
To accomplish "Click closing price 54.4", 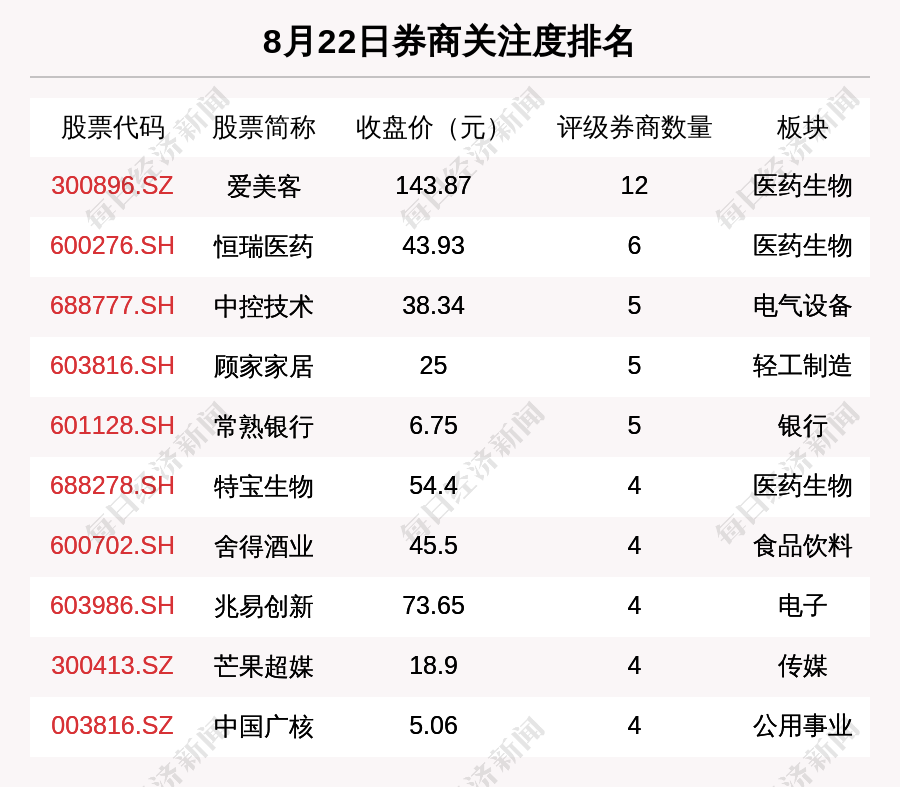I will pos(433,486).
